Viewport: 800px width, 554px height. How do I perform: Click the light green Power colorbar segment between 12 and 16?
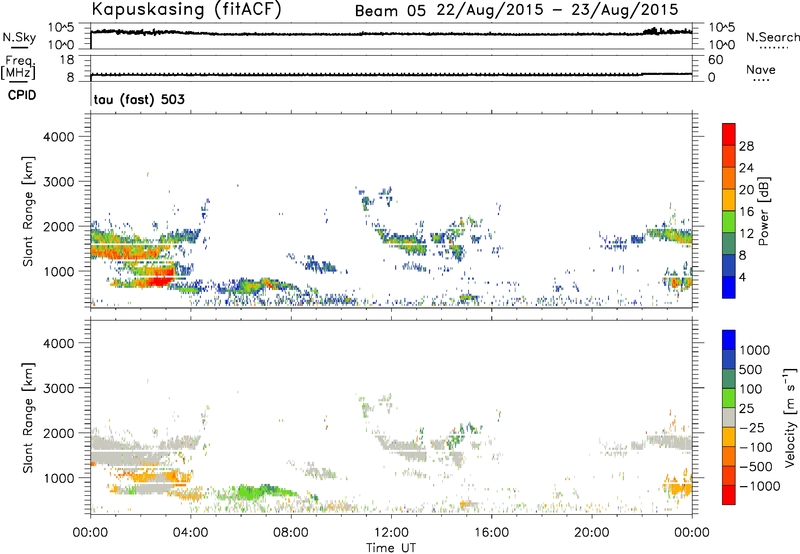pyautogui.click(x=729, y=221)
